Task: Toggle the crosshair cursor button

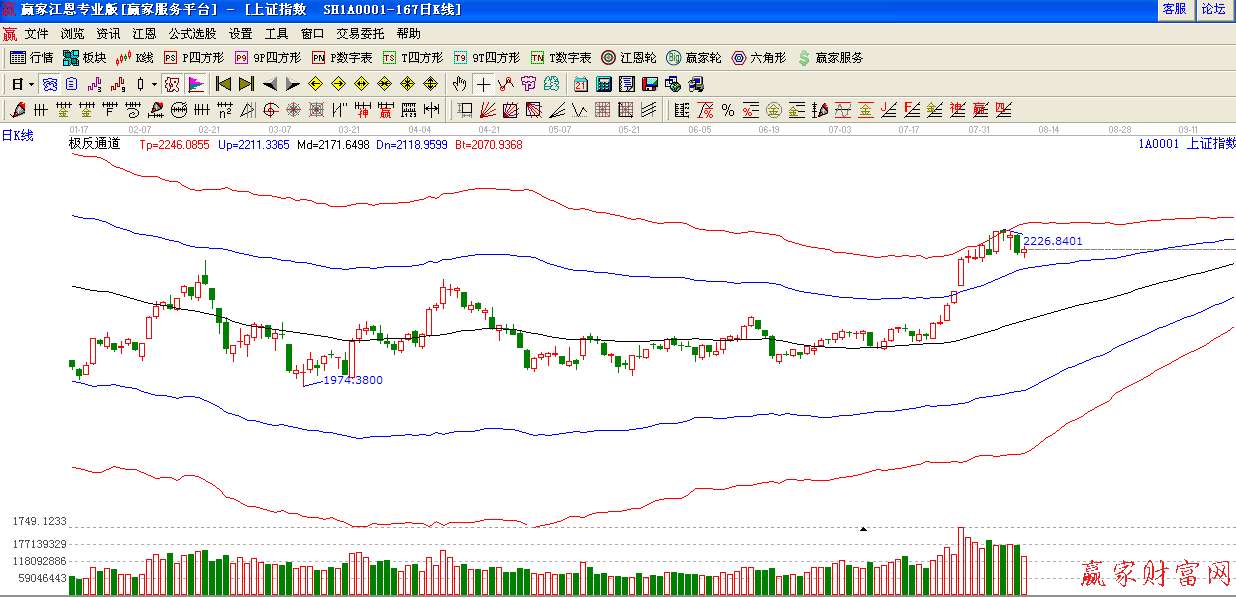Action: pos(483,84)
